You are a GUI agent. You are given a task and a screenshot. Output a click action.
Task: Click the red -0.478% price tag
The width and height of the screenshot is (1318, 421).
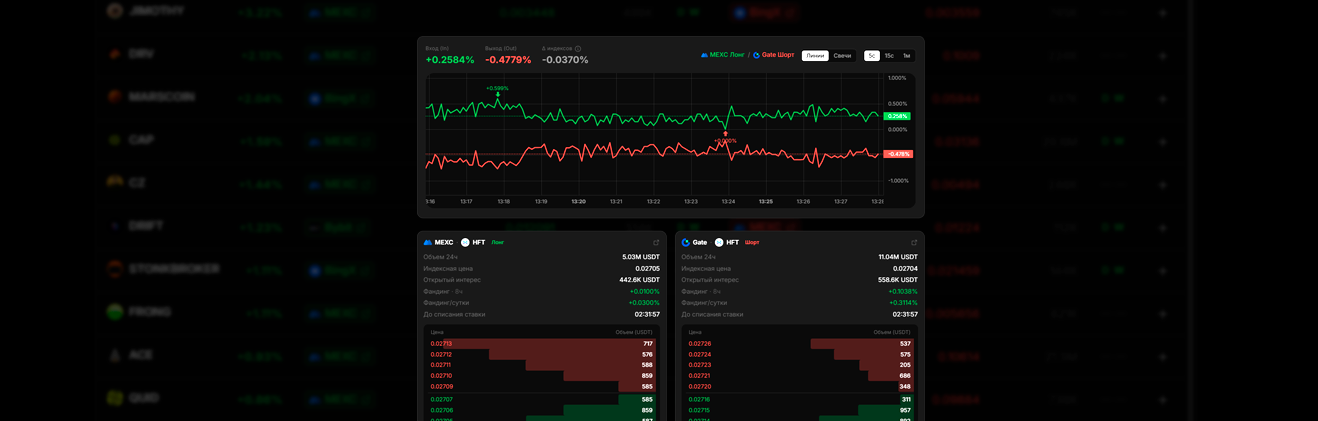(x=898, y=154)
